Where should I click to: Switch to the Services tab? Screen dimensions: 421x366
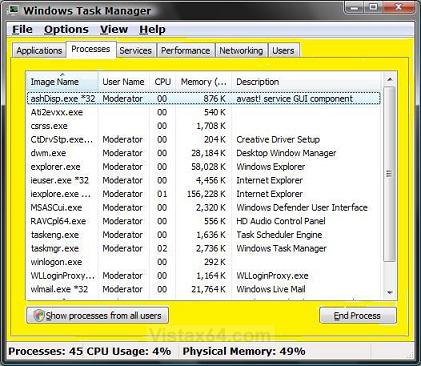136,51
